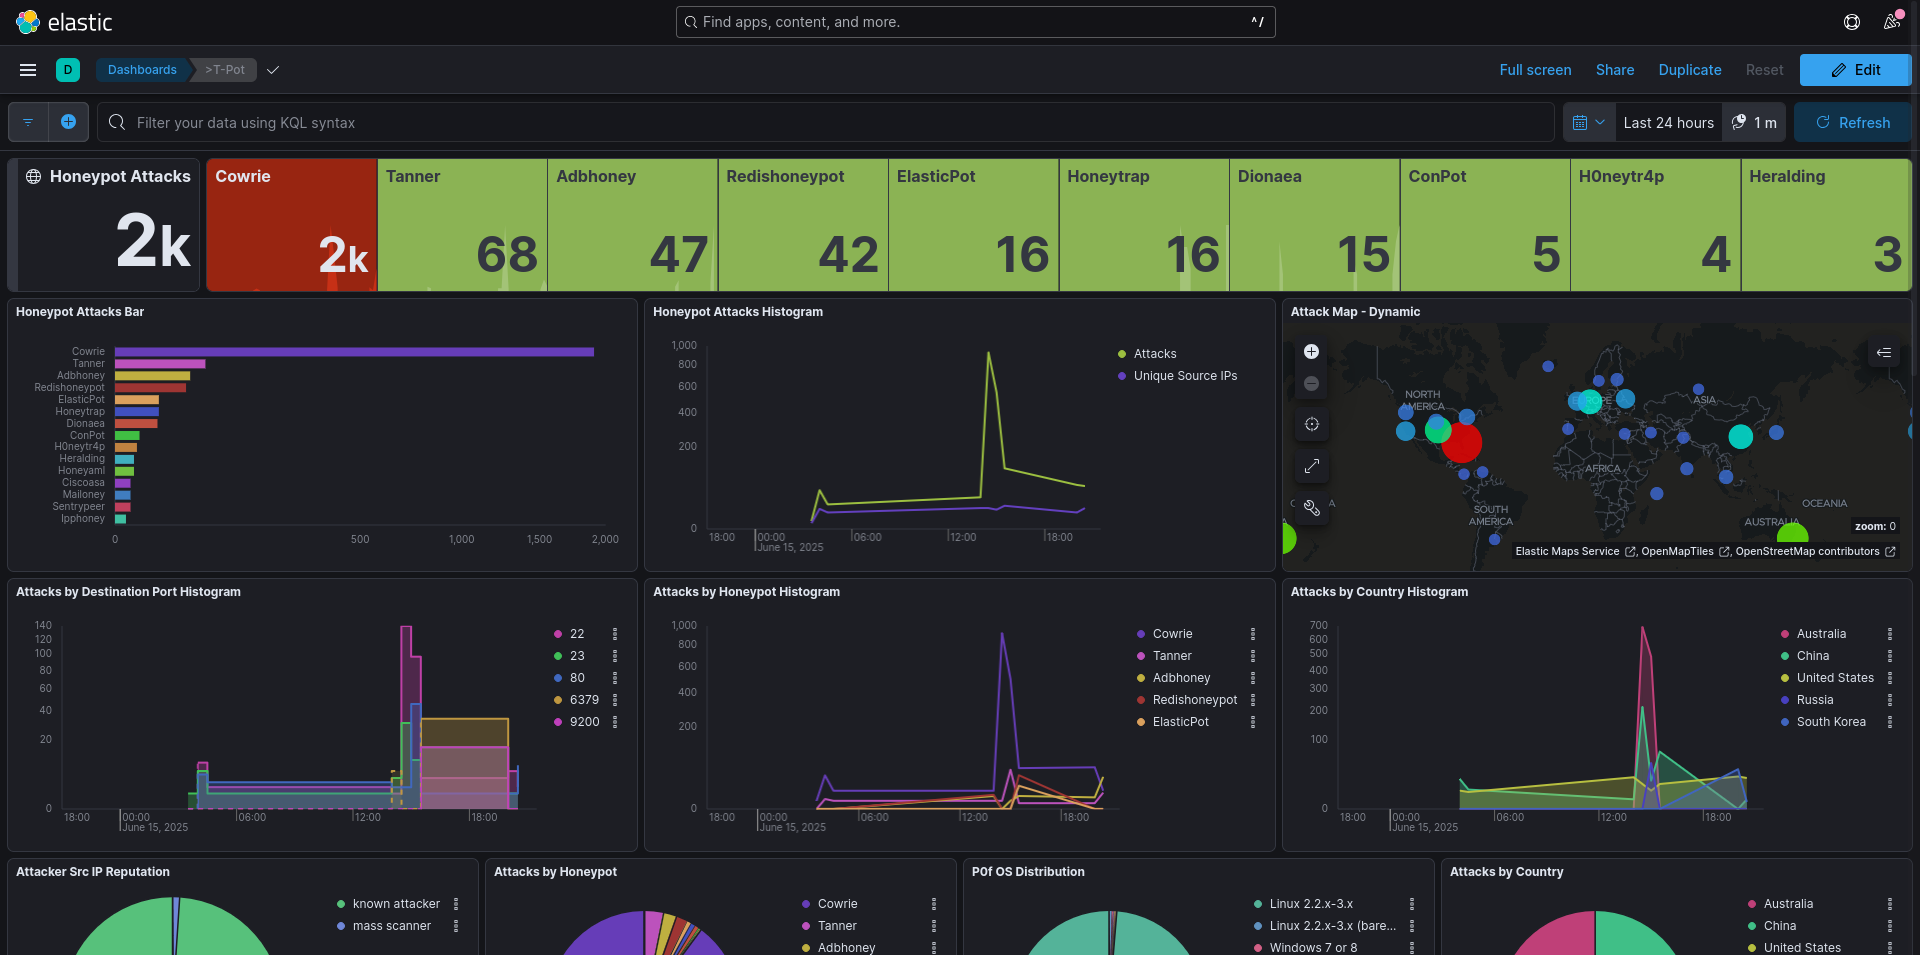Open the main navigation hamburger menu
Screen dimensions: 1920x955
28,70
